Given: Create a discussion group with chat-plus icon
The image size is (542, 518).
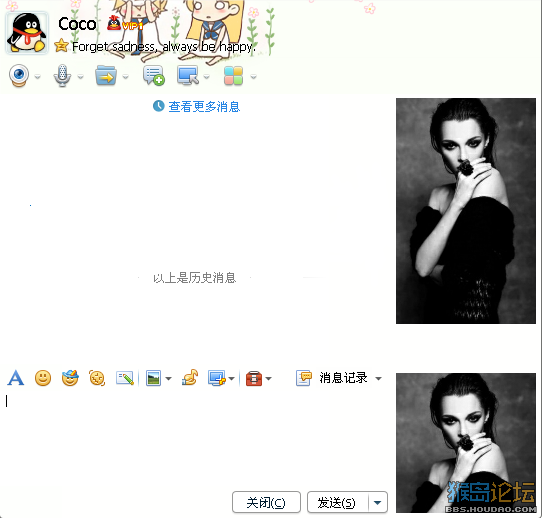Looking at the screenshot, I should pos(154,76).
